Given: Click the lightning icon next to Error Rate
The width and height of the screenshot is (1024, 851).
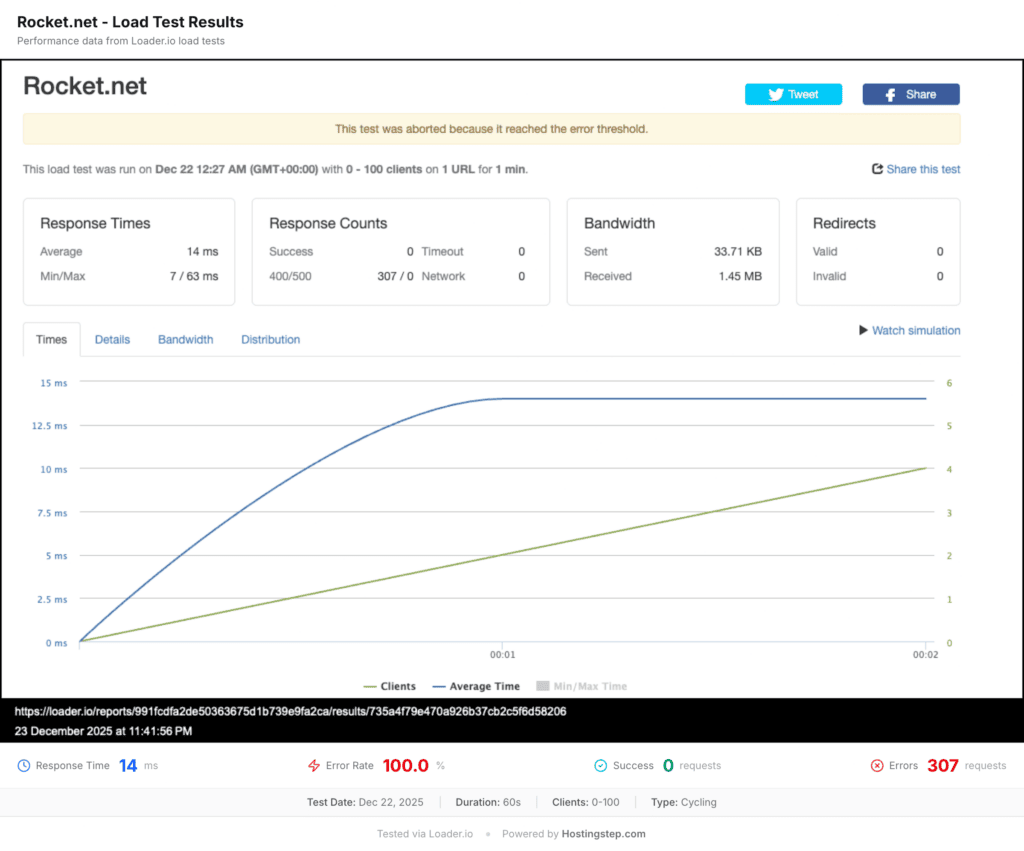Looking at the screenshot, I should (315, 766).
